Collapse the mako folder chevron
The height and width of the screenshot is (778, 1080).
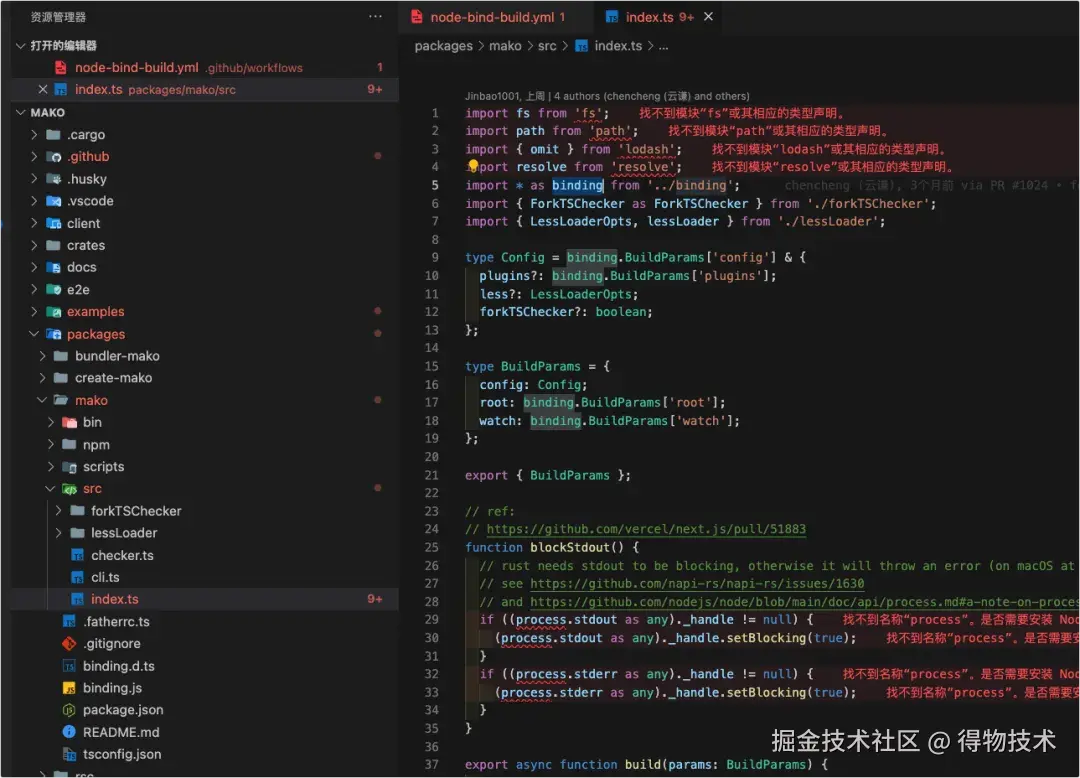click(42, 400)
